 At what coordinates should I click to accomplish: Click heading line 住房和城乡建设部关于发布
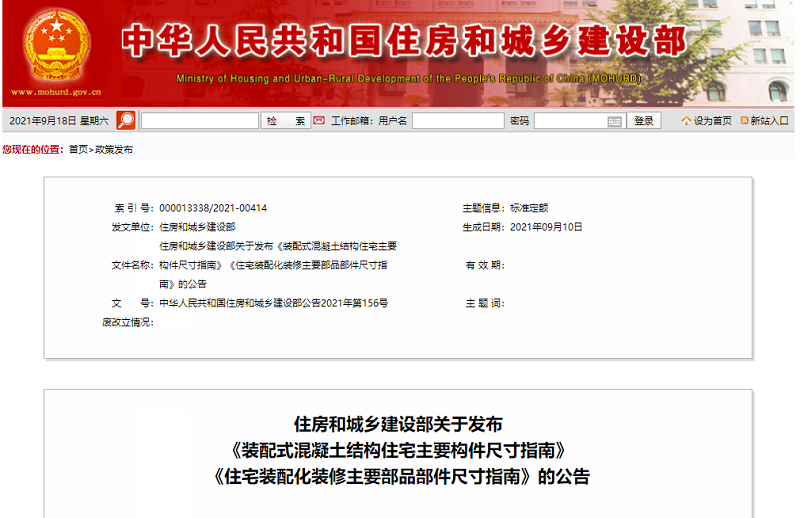click(x=398, y=425)
